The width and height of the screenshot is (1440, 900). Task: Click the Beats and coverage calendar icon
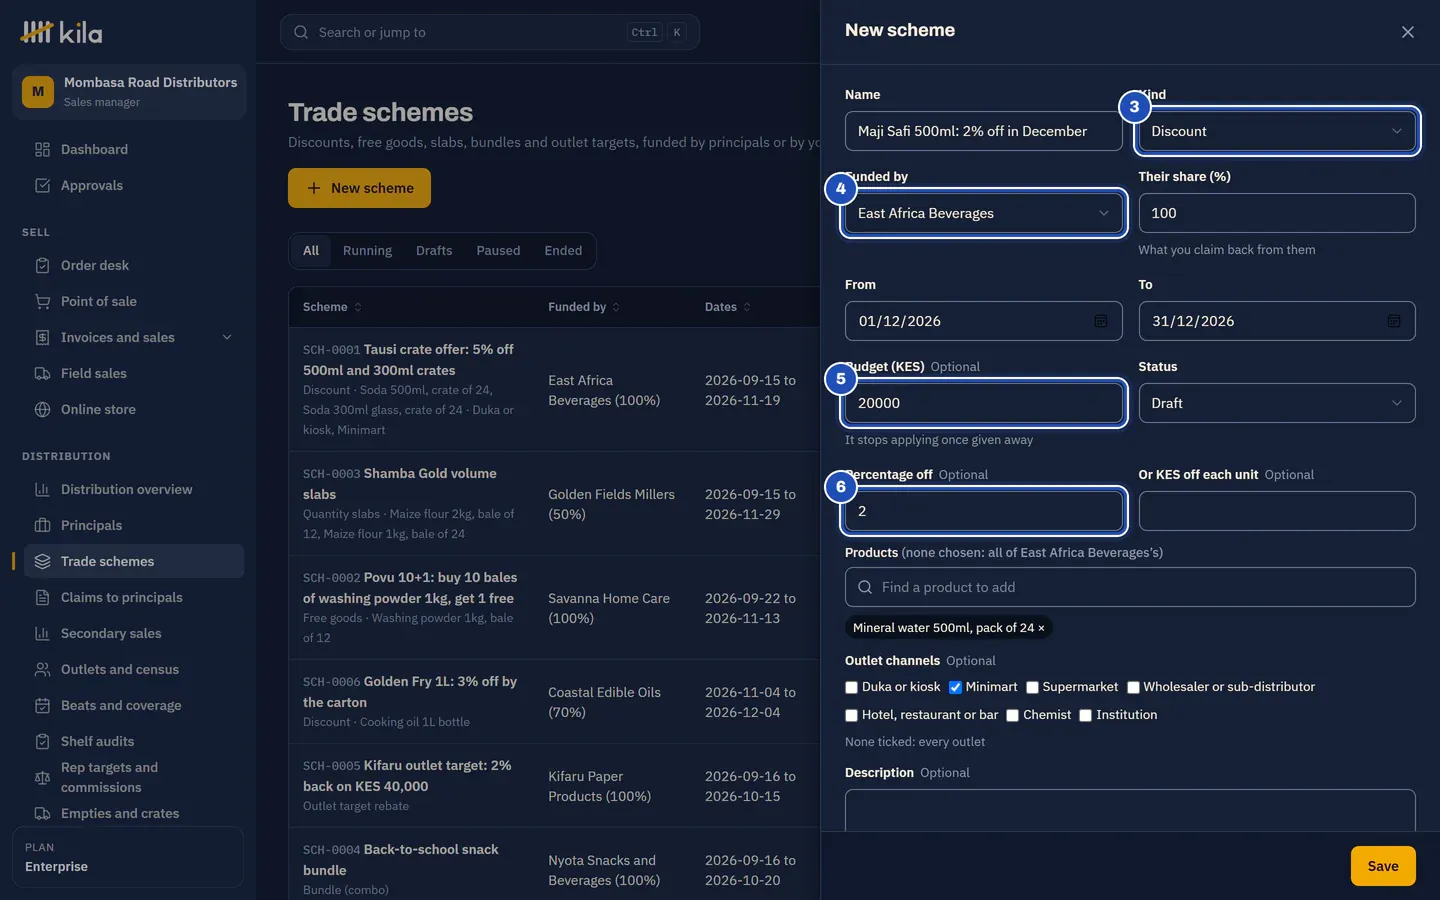pos(42,705)
